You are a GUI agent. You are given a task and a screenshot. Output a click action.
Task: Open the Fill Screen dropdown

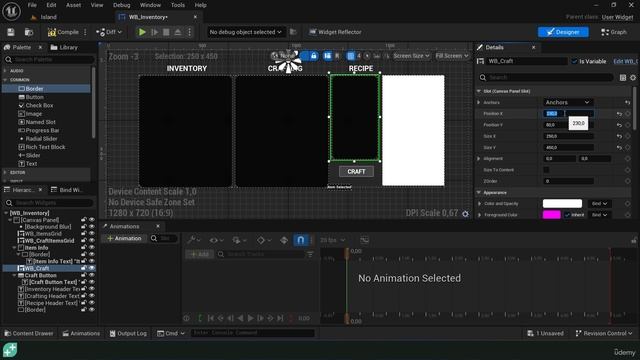point(451,56)
